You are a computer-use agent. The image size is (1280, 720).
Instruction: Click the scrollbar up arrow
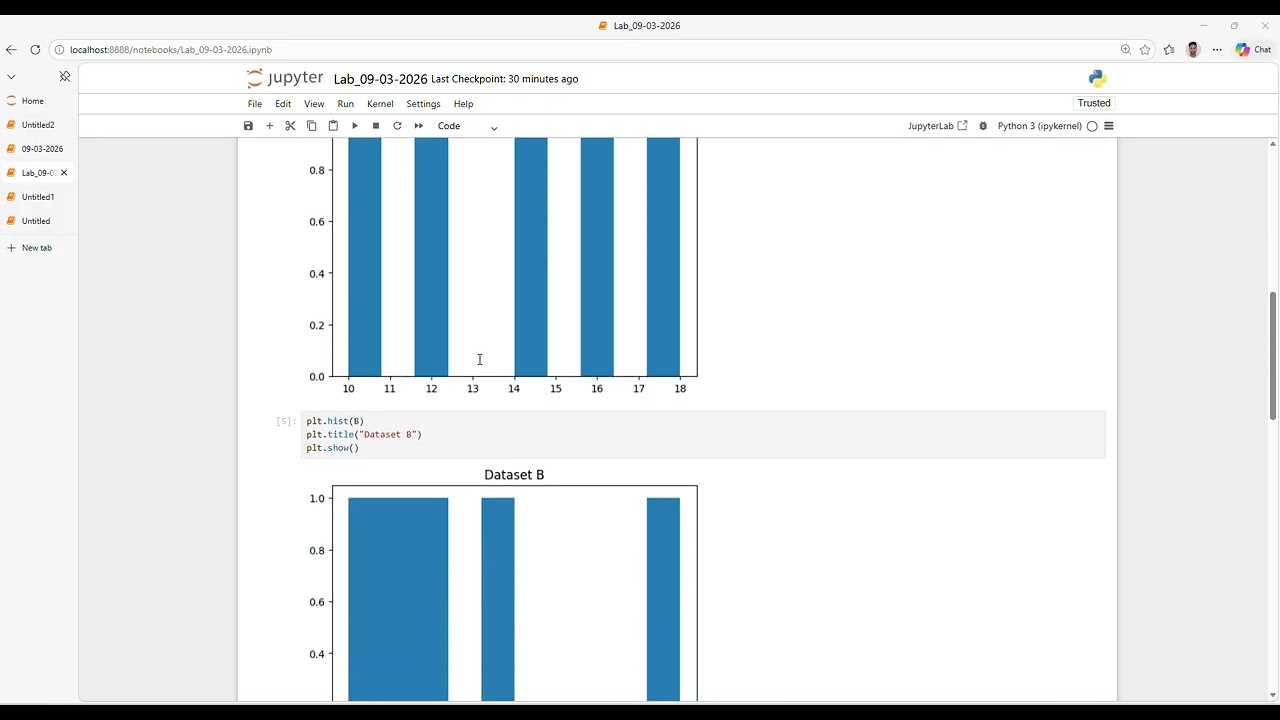point(1272,144)
